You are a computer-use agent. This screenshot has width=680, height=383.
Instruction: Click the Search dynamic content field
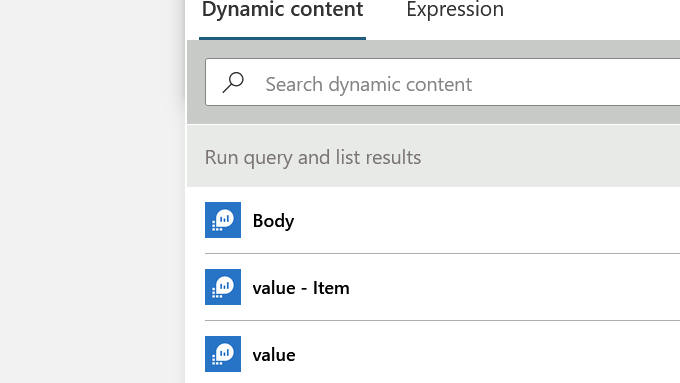click(442, 82)
